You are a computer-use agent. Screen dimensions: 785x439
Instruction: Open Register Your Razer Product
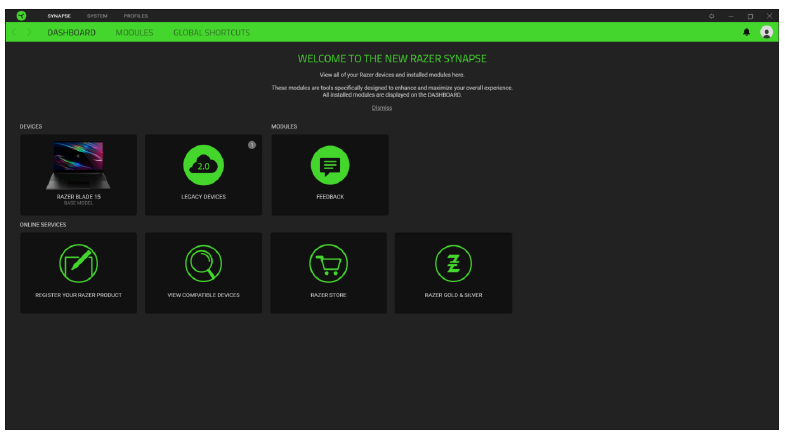coord(78,273)
